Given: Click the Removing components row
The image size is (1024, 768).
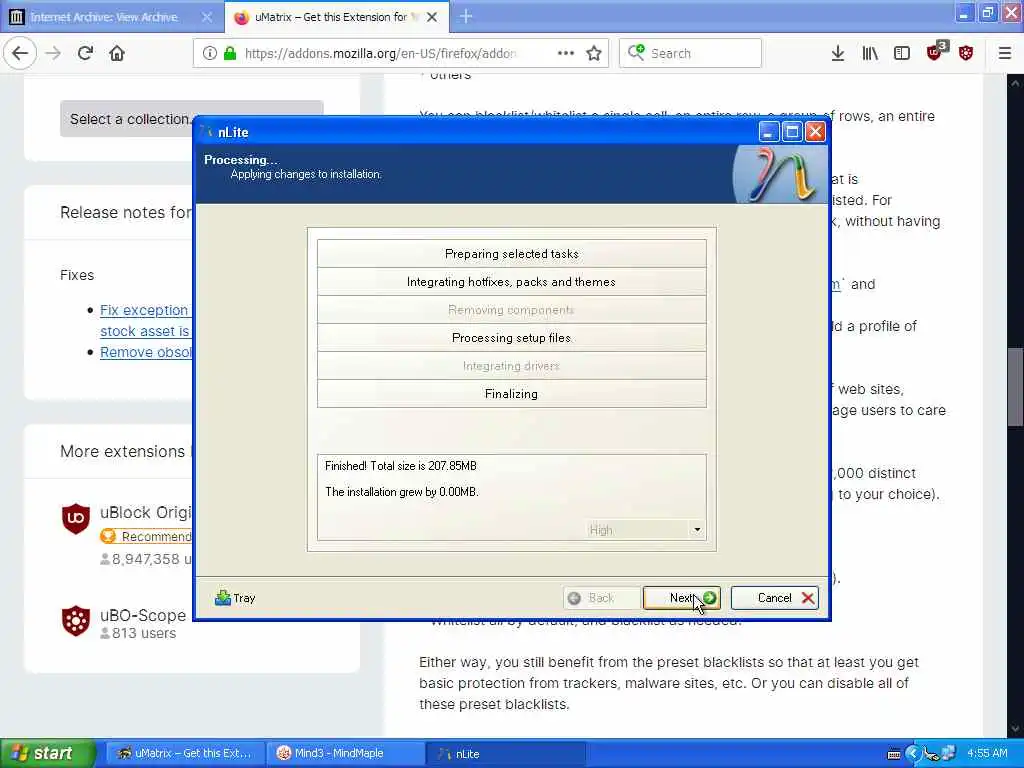Looking at the screenshot, I should click(x=511, y=310).
